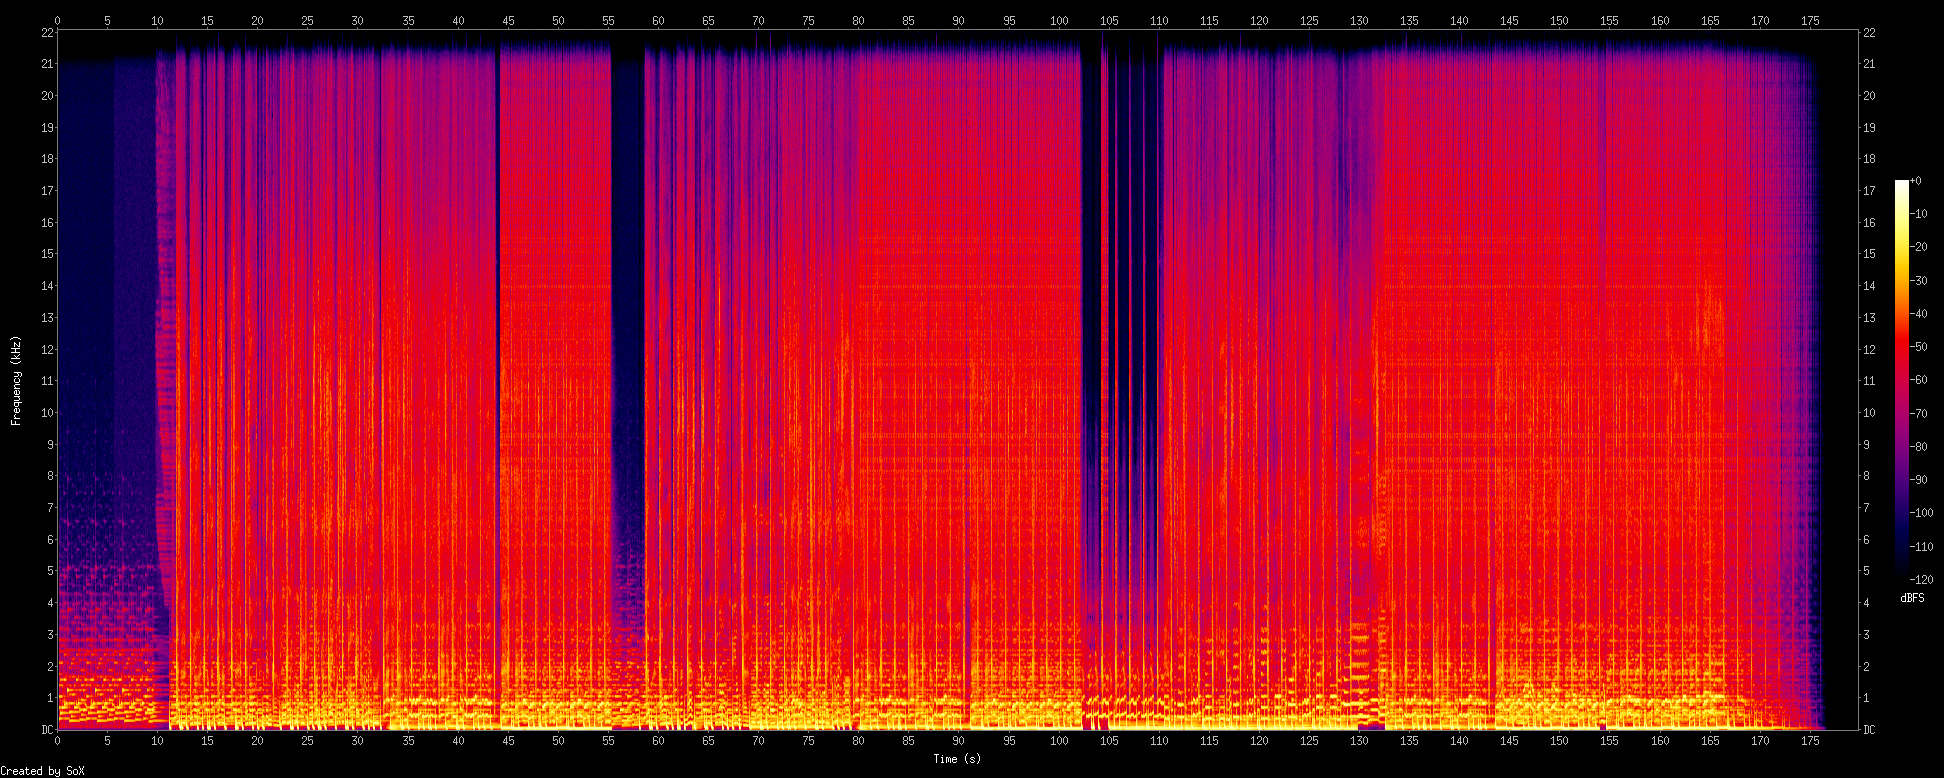The height and width of the screenshot is (778, 1944).
Task: Click the 'Frequency (kHz)' axis title
Action: pyautogui.click(x=16, y=381)
